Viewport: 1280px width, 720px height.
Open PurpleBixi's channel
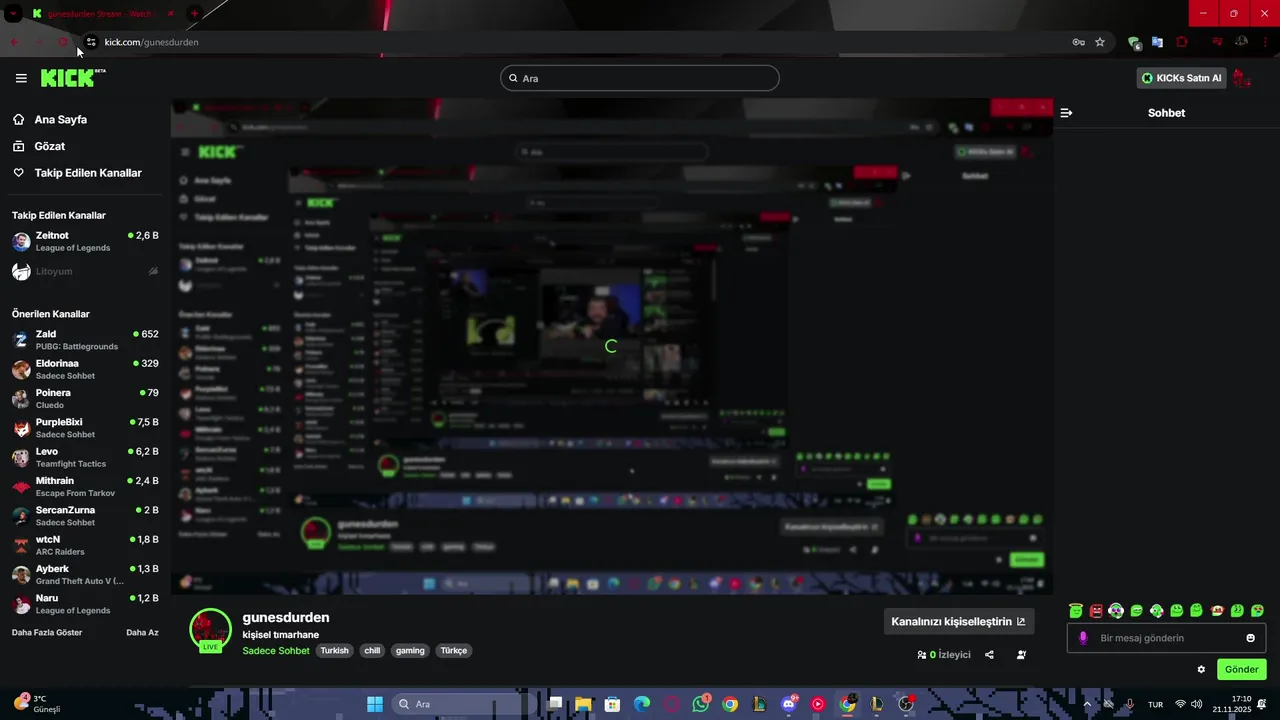84,428
